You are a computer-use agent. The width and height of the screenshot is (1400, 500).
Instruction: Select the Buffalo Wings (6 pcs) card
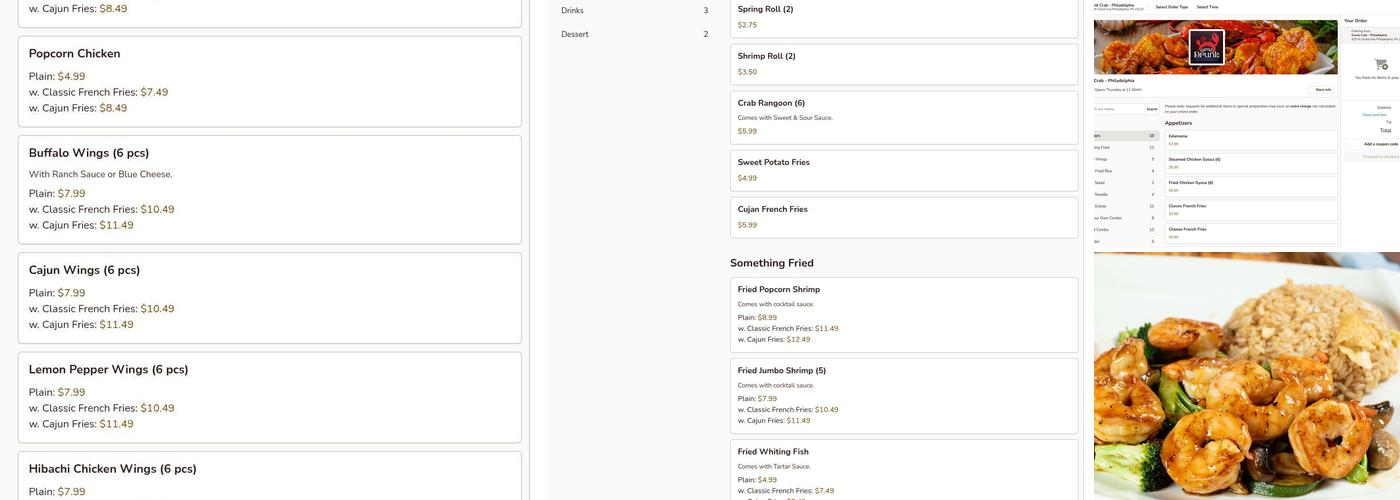(269, 189)
